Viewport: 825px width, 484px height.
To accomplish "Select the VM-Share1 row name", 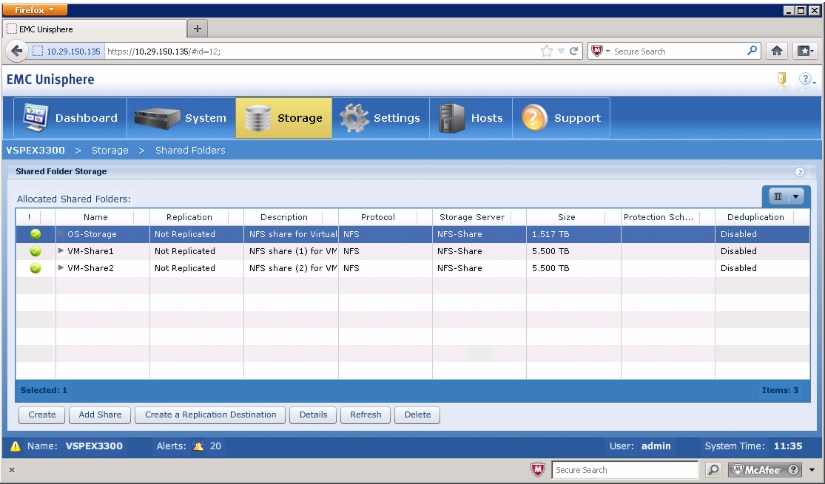I will pos(90,251).
